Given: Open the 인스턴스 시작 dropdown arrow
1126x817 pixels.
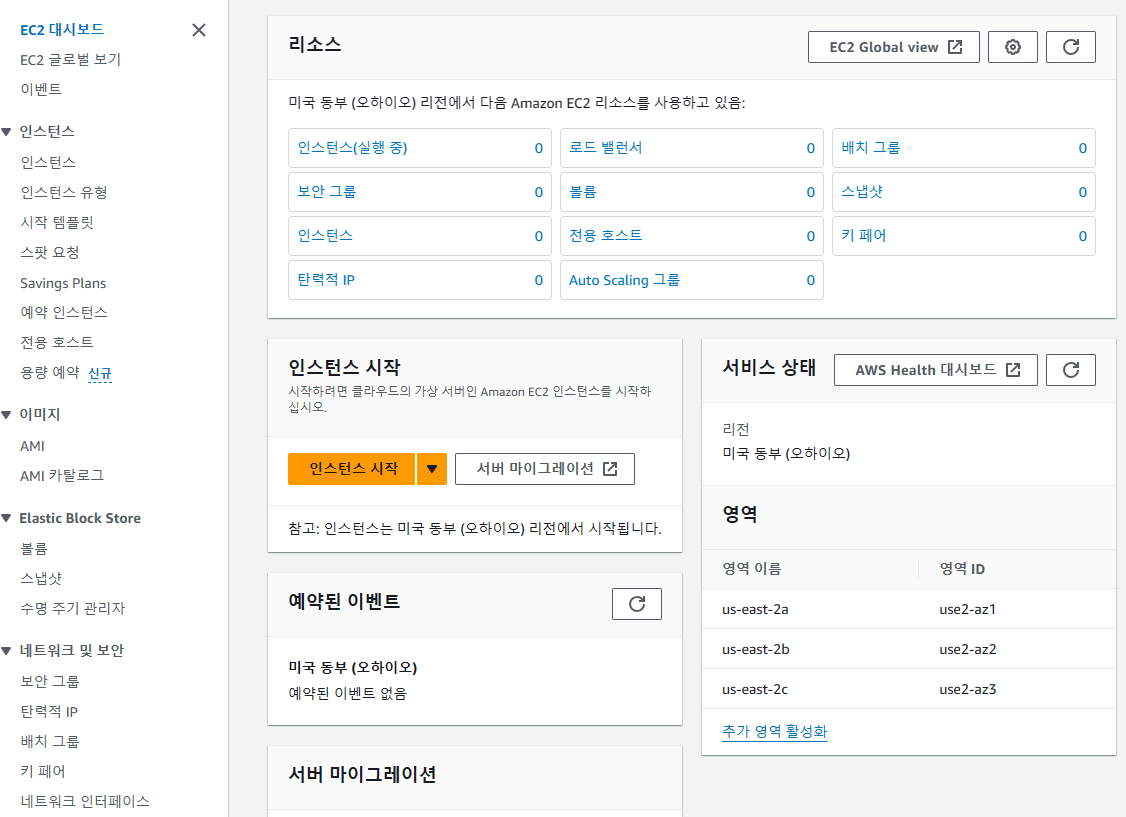Looking at the screenshot, I should point(432,469).
